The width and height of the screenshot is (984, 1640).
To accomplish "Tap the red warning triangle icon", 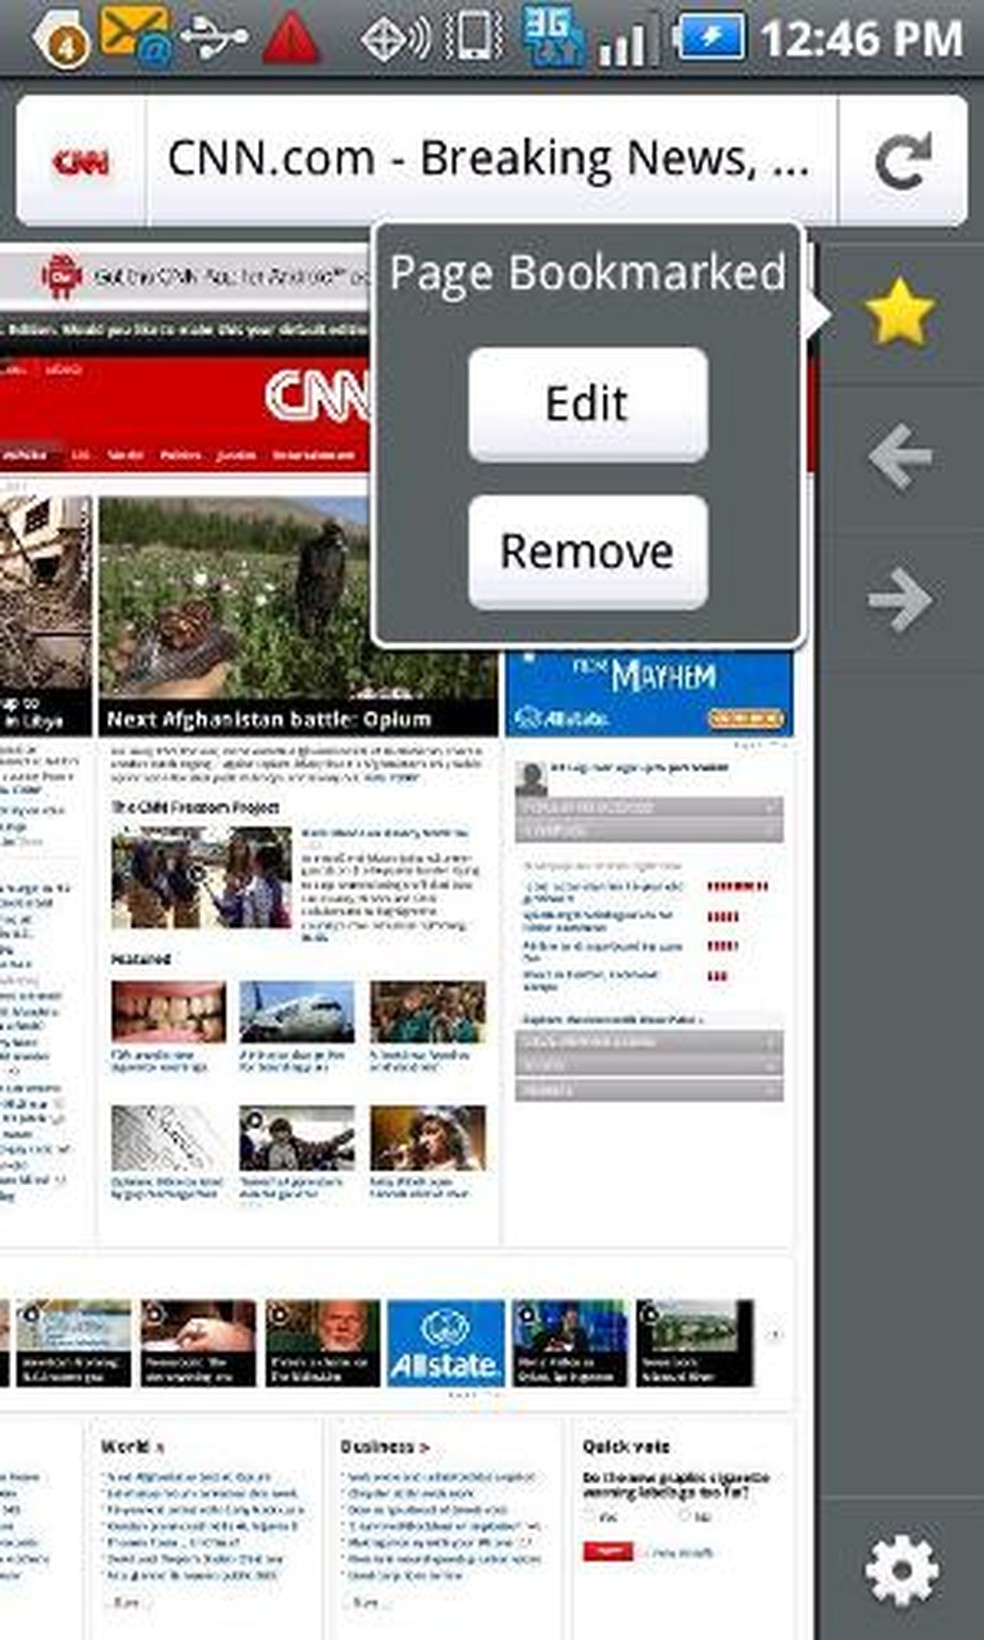I will coord(290,37).
